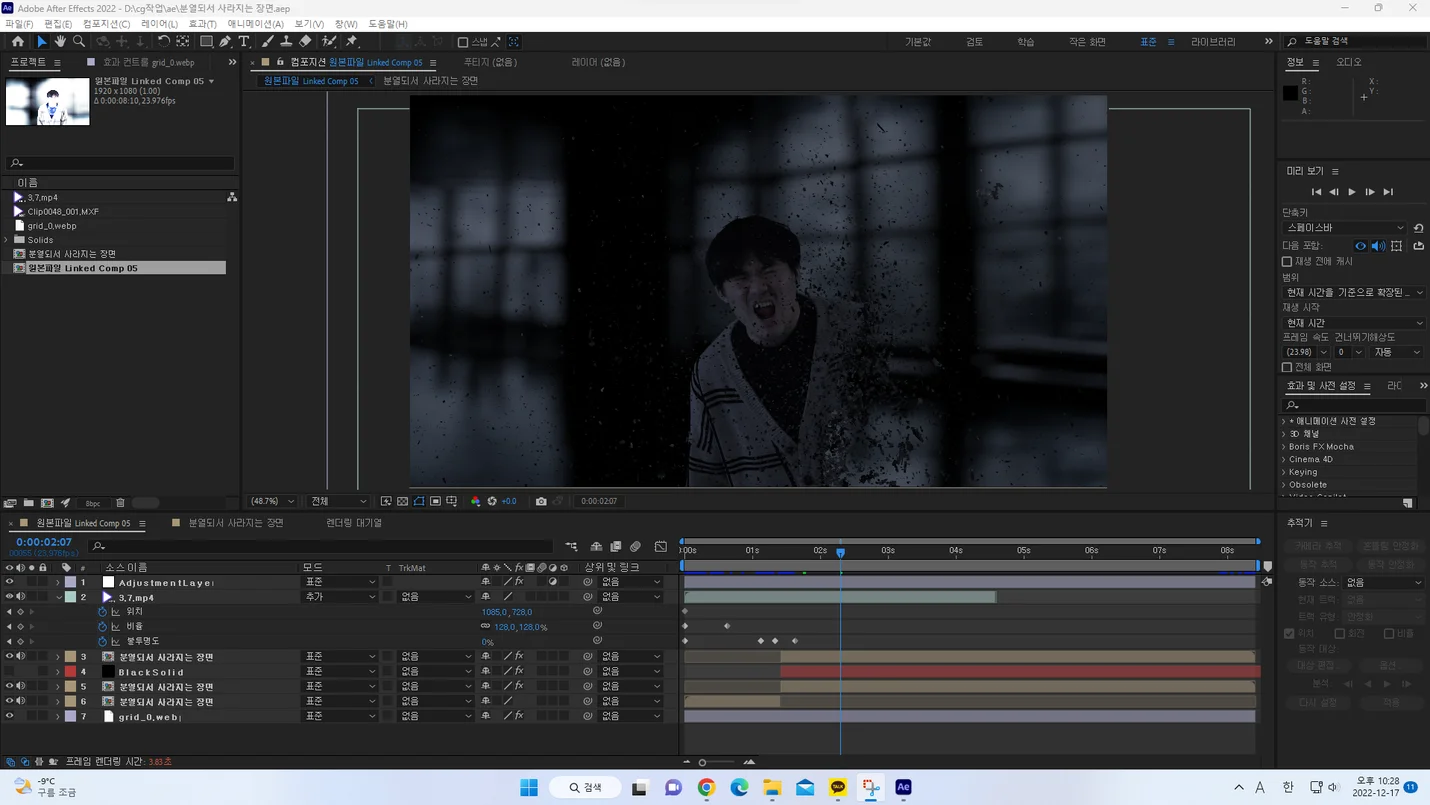Image resolution: width=1430 pixels, height=805 pixels.
Task: Open blend mode dropdown for 3,7.mp4 layer
Action: pyautogui.click(x=340, y=597)
